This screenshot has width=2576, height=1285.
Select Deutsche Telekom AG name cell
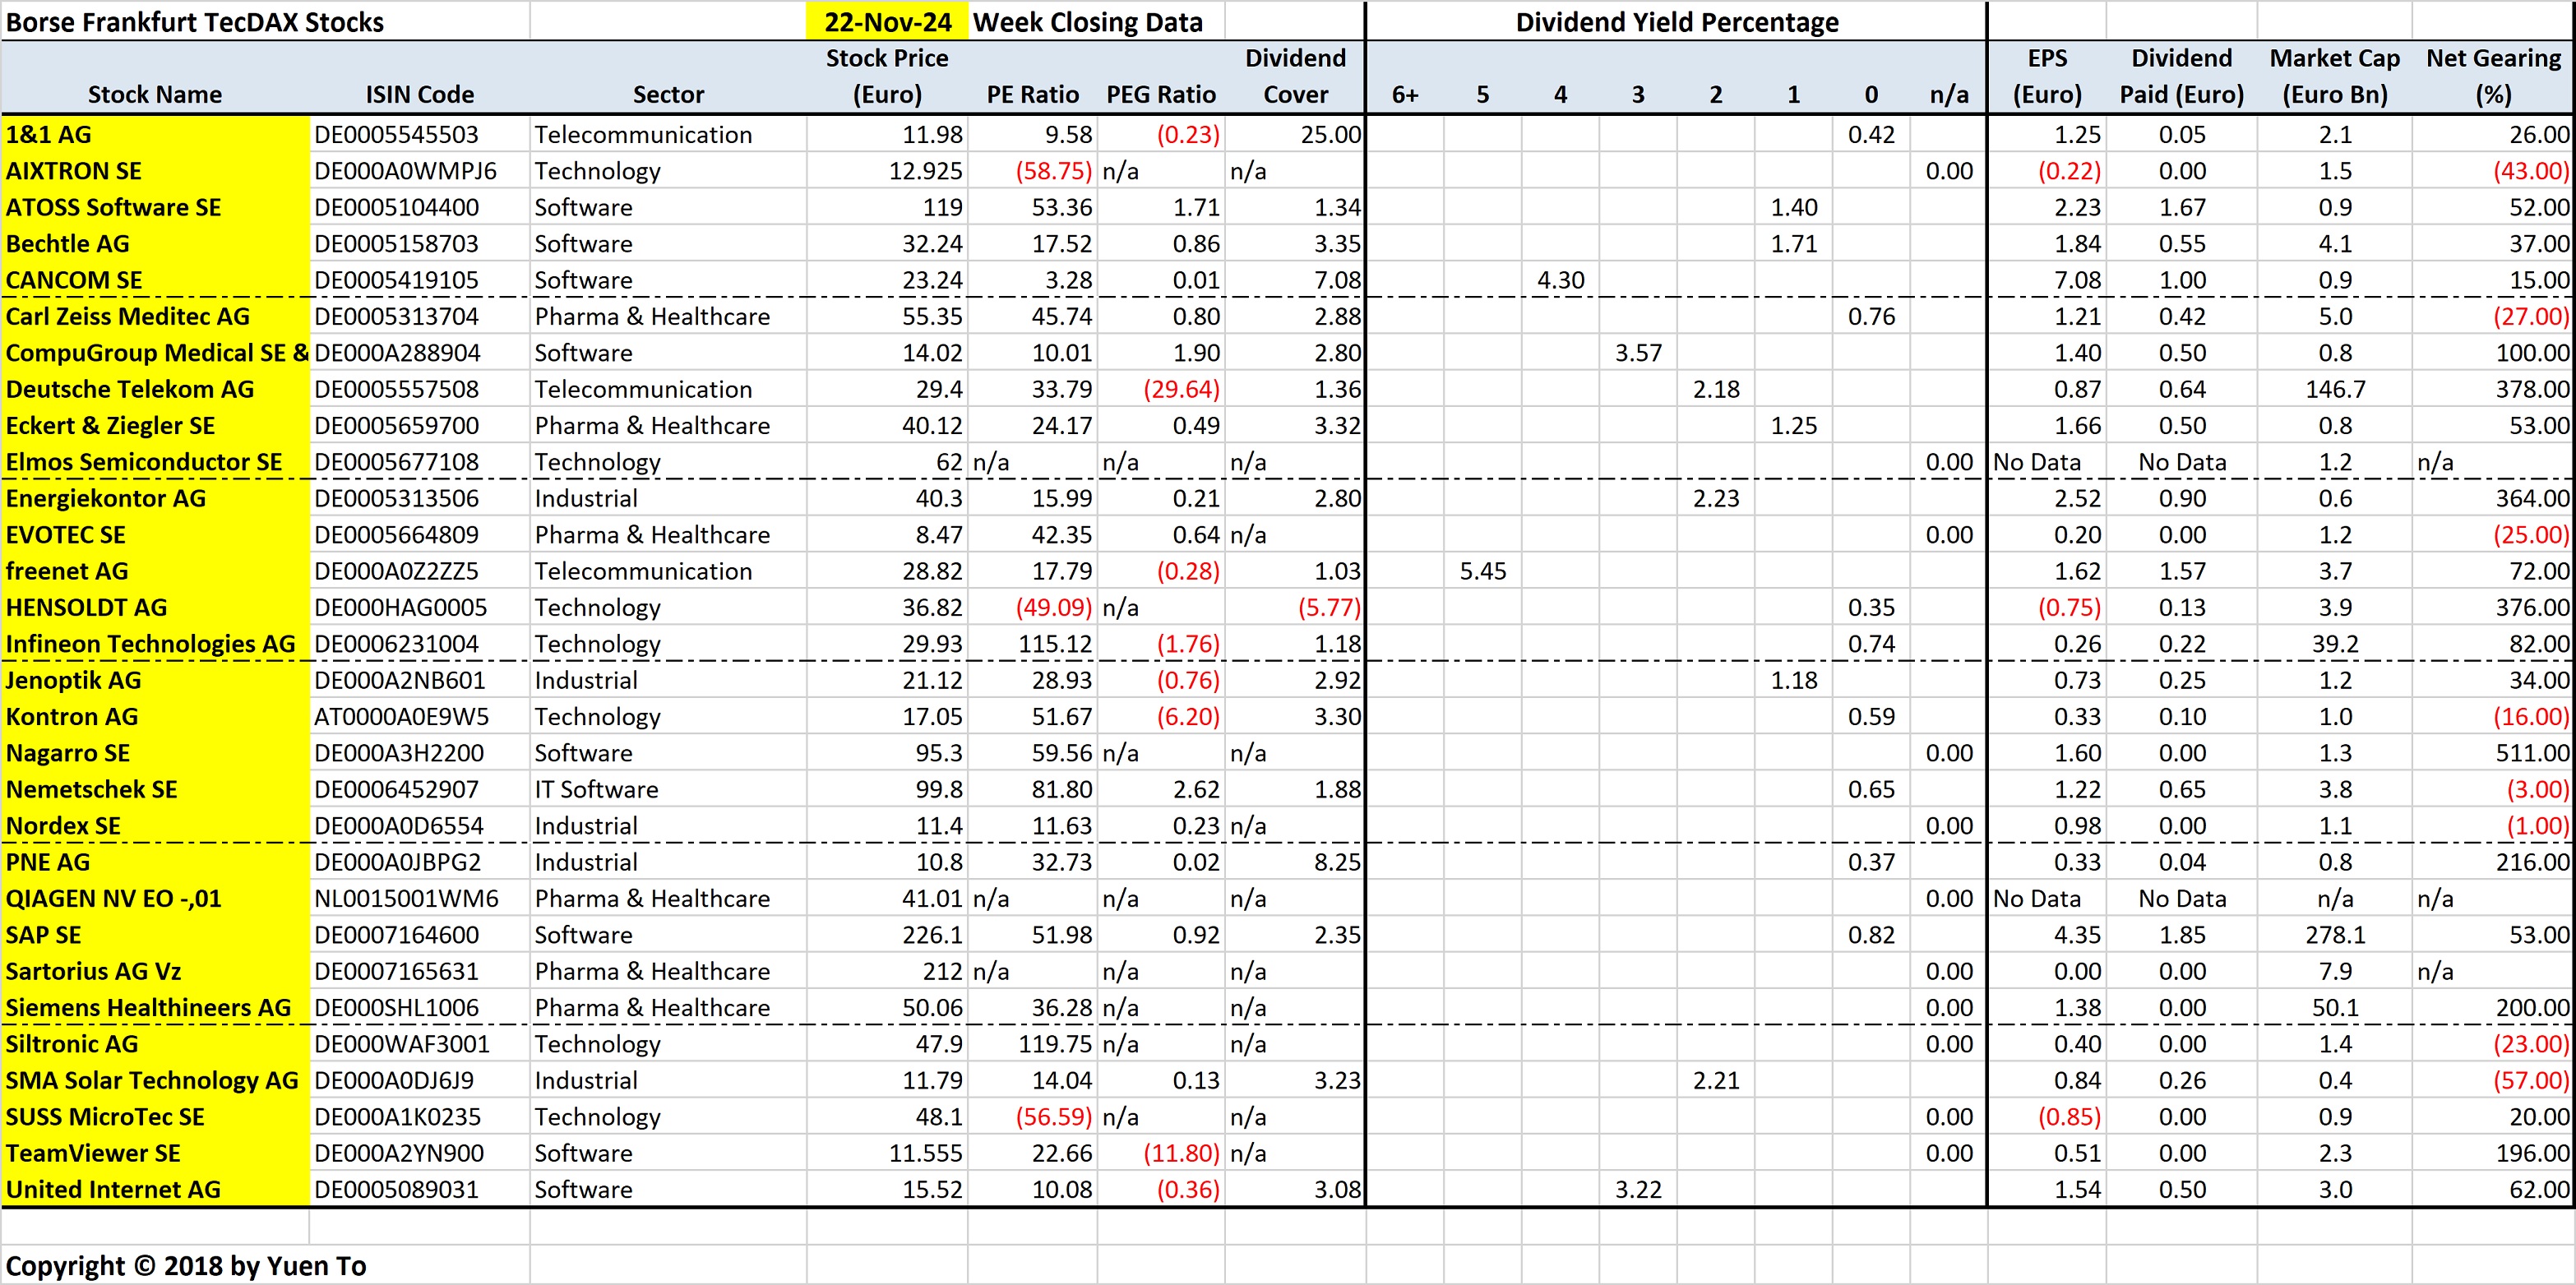click(x=155, y=389)
